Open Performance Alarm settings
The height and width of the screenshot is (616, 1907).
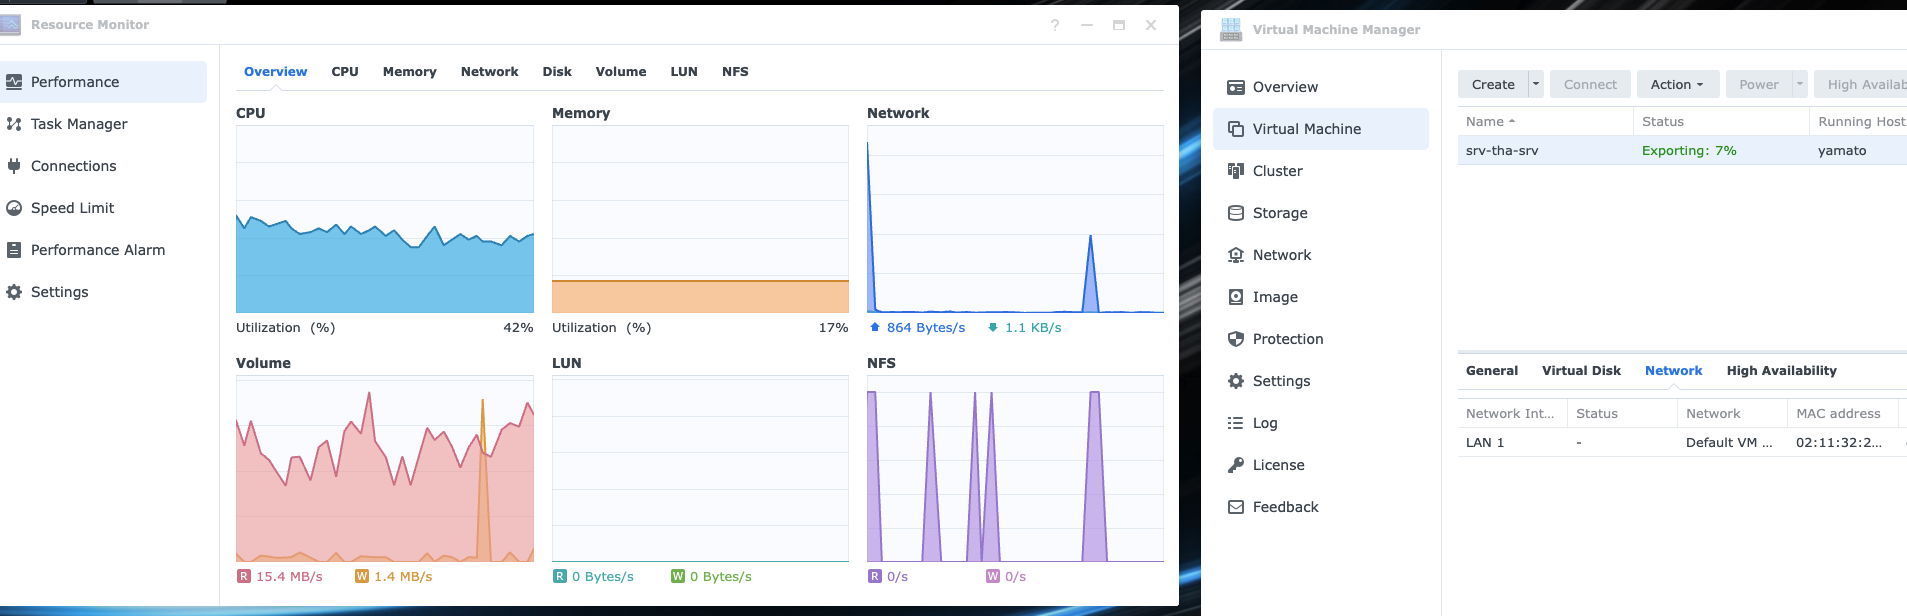click(97, 250)
